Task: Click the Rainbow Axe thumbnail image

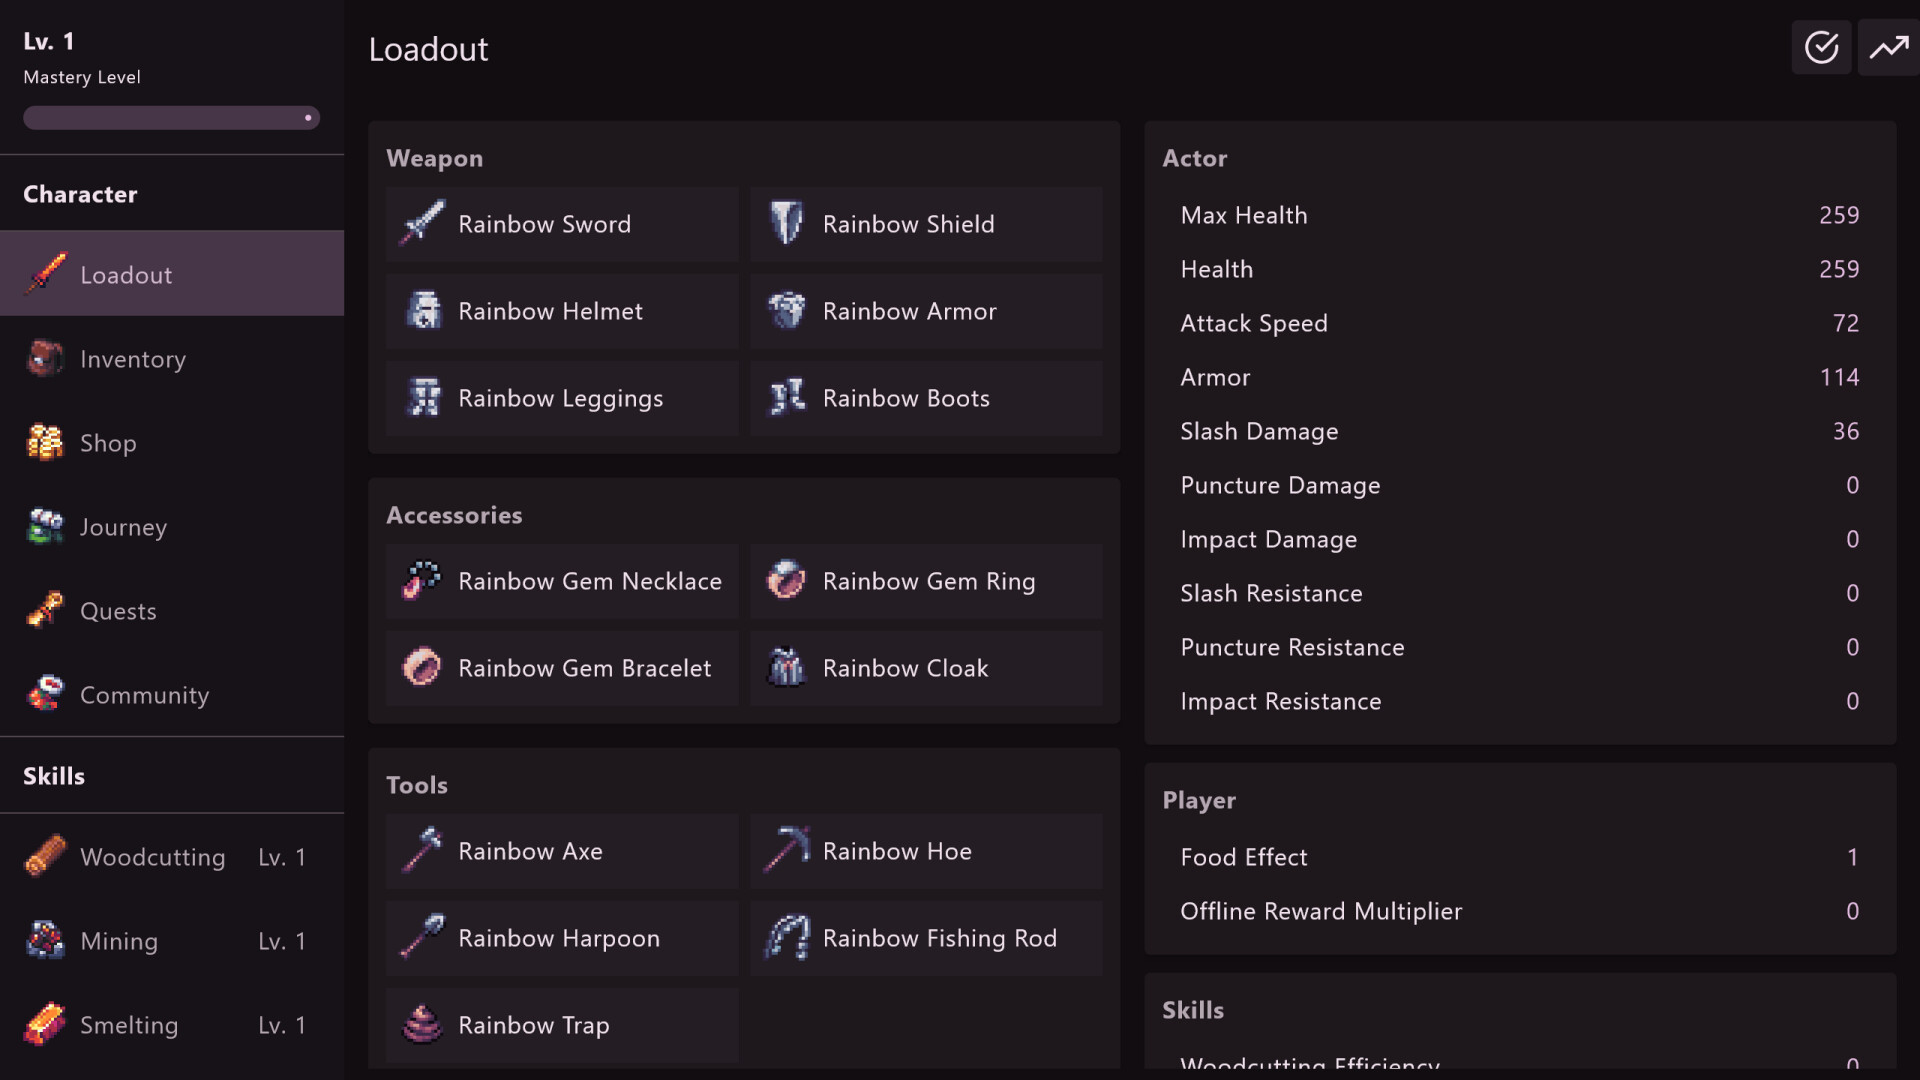Action: click(x=422, y=851)
